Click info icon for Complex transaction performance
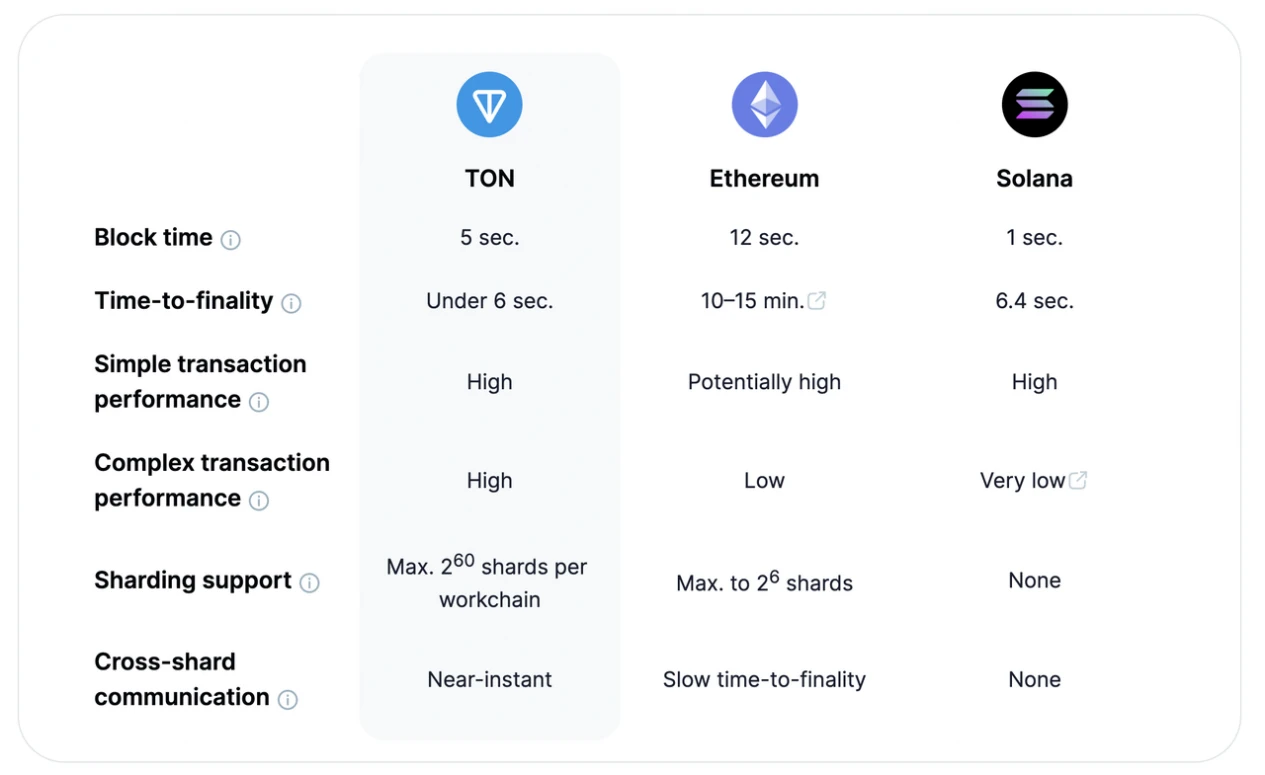The image size is (1265, 775). pyautogui.click(x=259, y=501)
